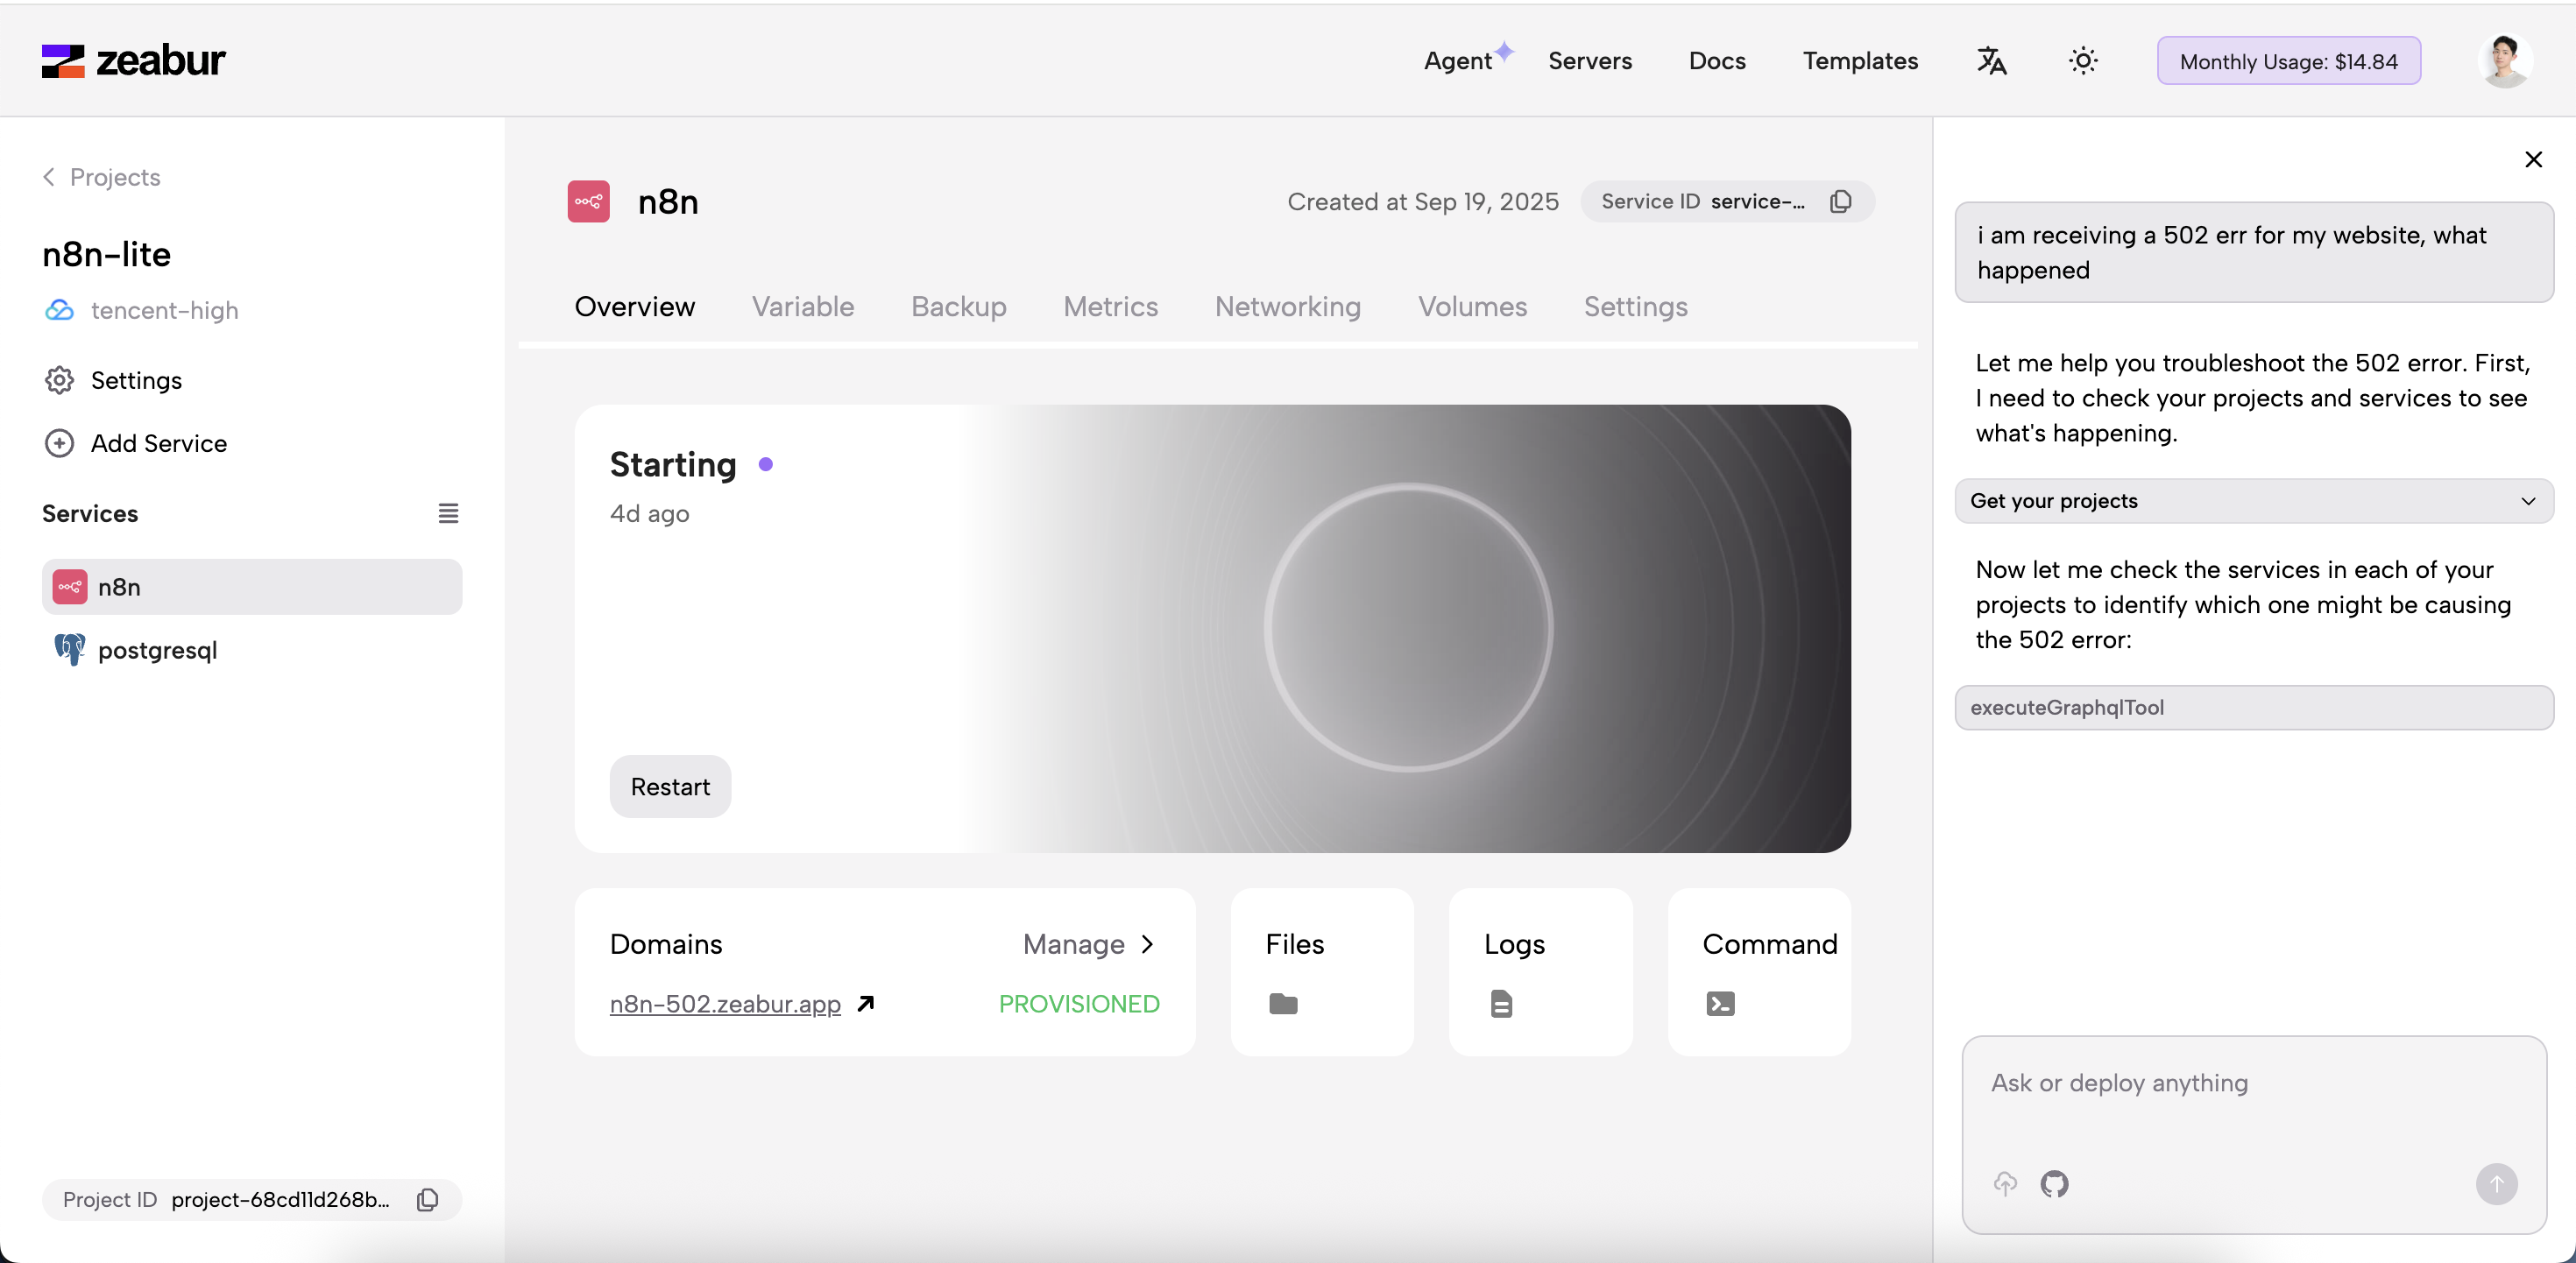
Task: Select the postgresql service in sidebar
Action: tap(157, 650)
